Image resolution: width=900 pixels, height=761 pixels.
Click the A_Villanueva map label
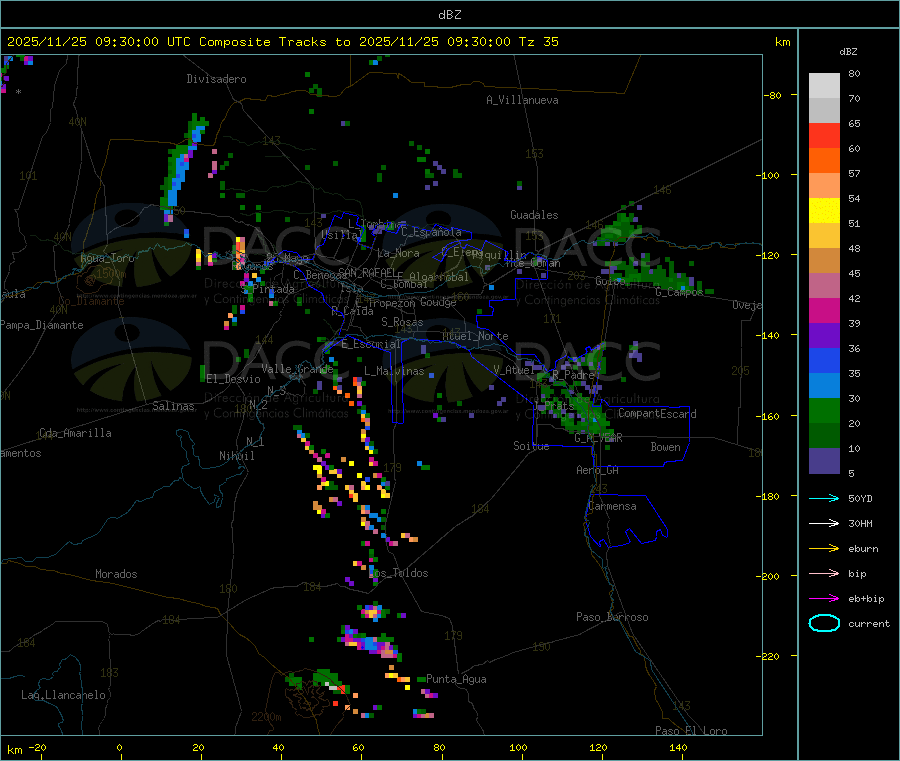tap(522, 100)
